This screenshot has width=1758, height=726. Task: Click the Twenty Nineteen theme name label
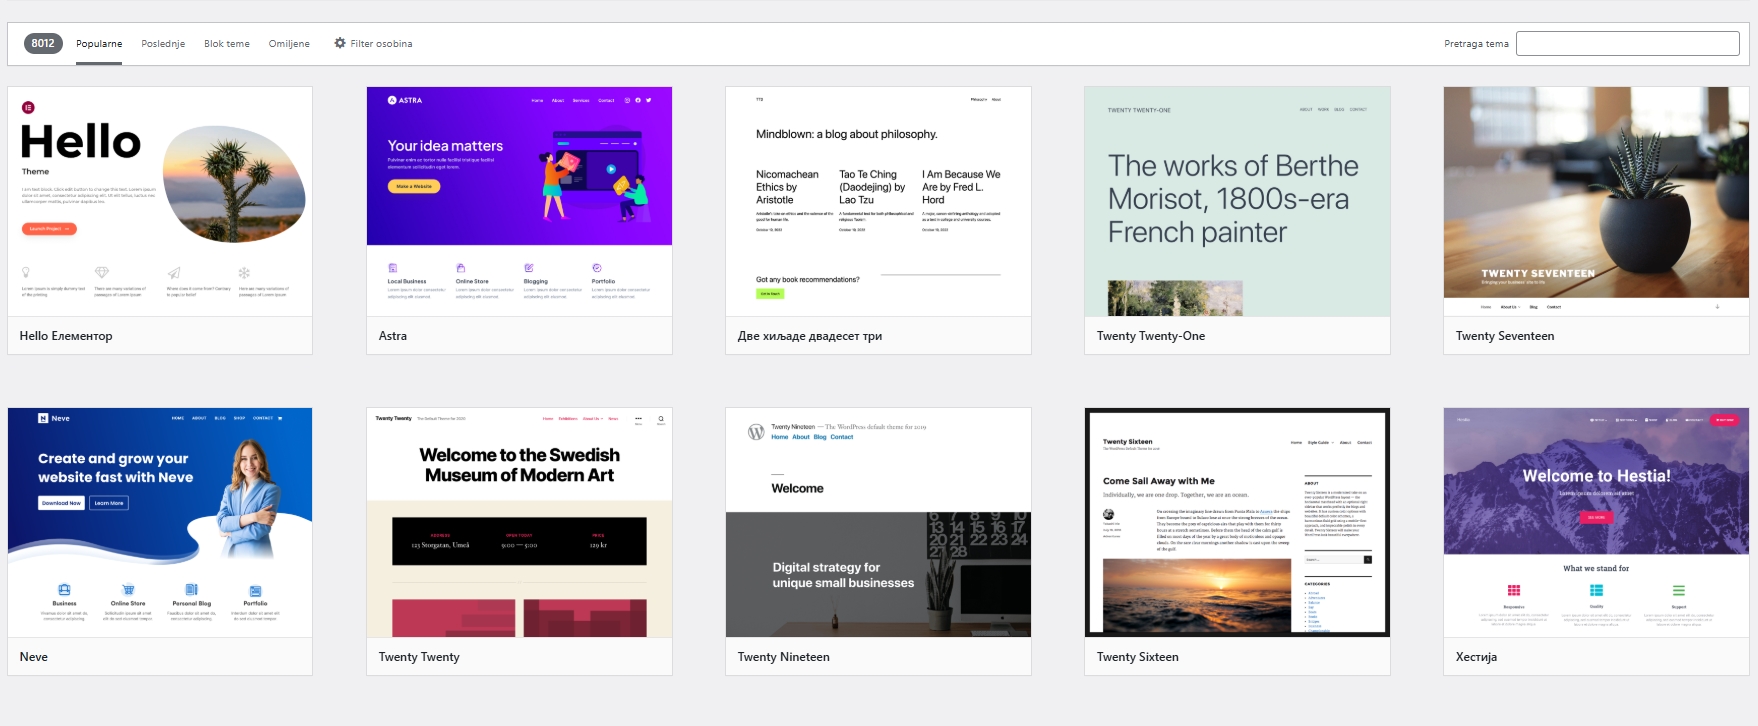point(783,657)
